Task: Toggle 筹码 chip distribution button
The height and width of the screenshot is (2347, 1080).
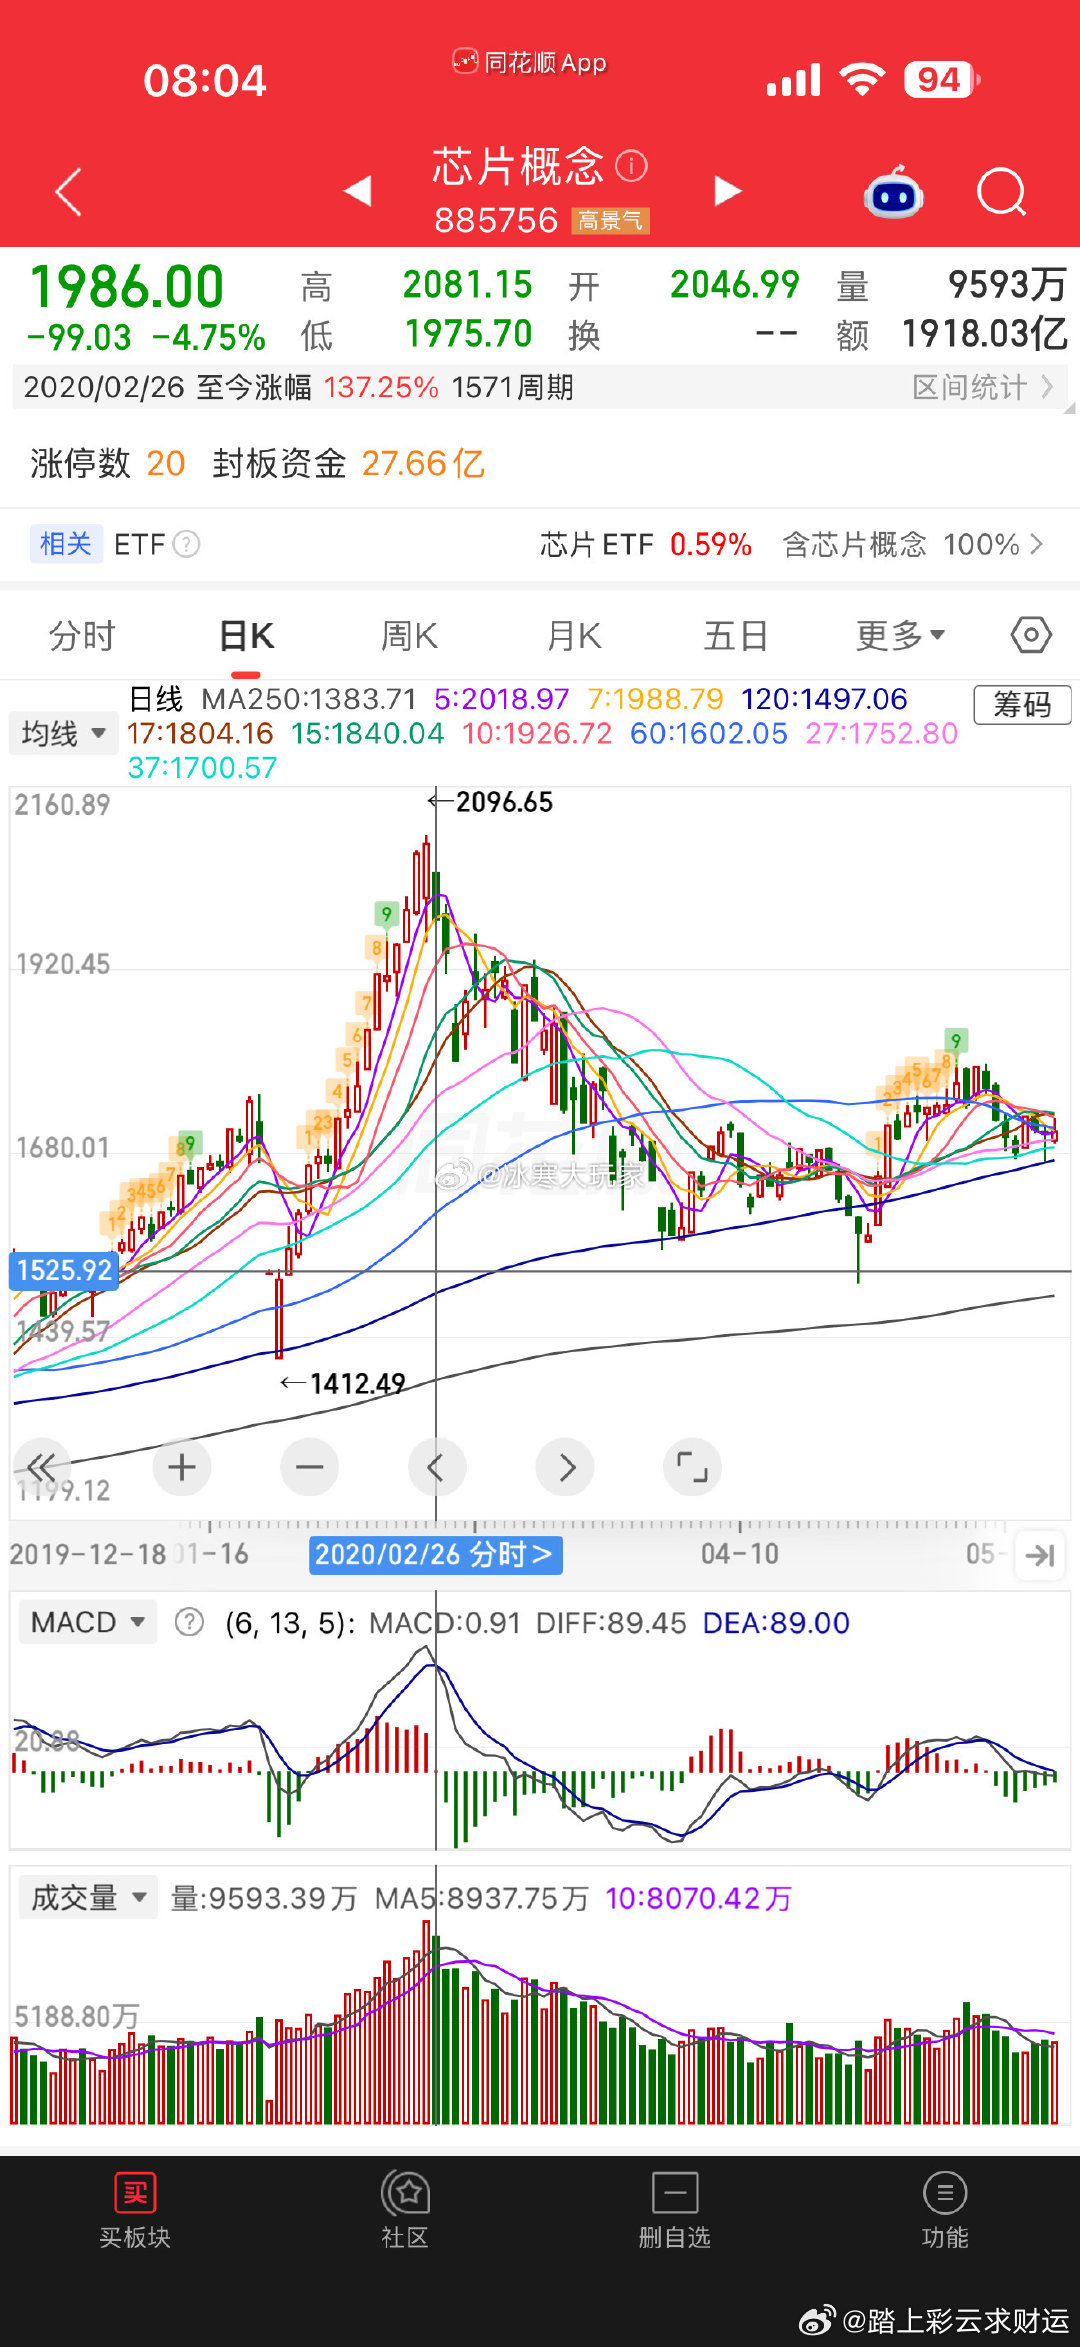Action: point(1022,705)
